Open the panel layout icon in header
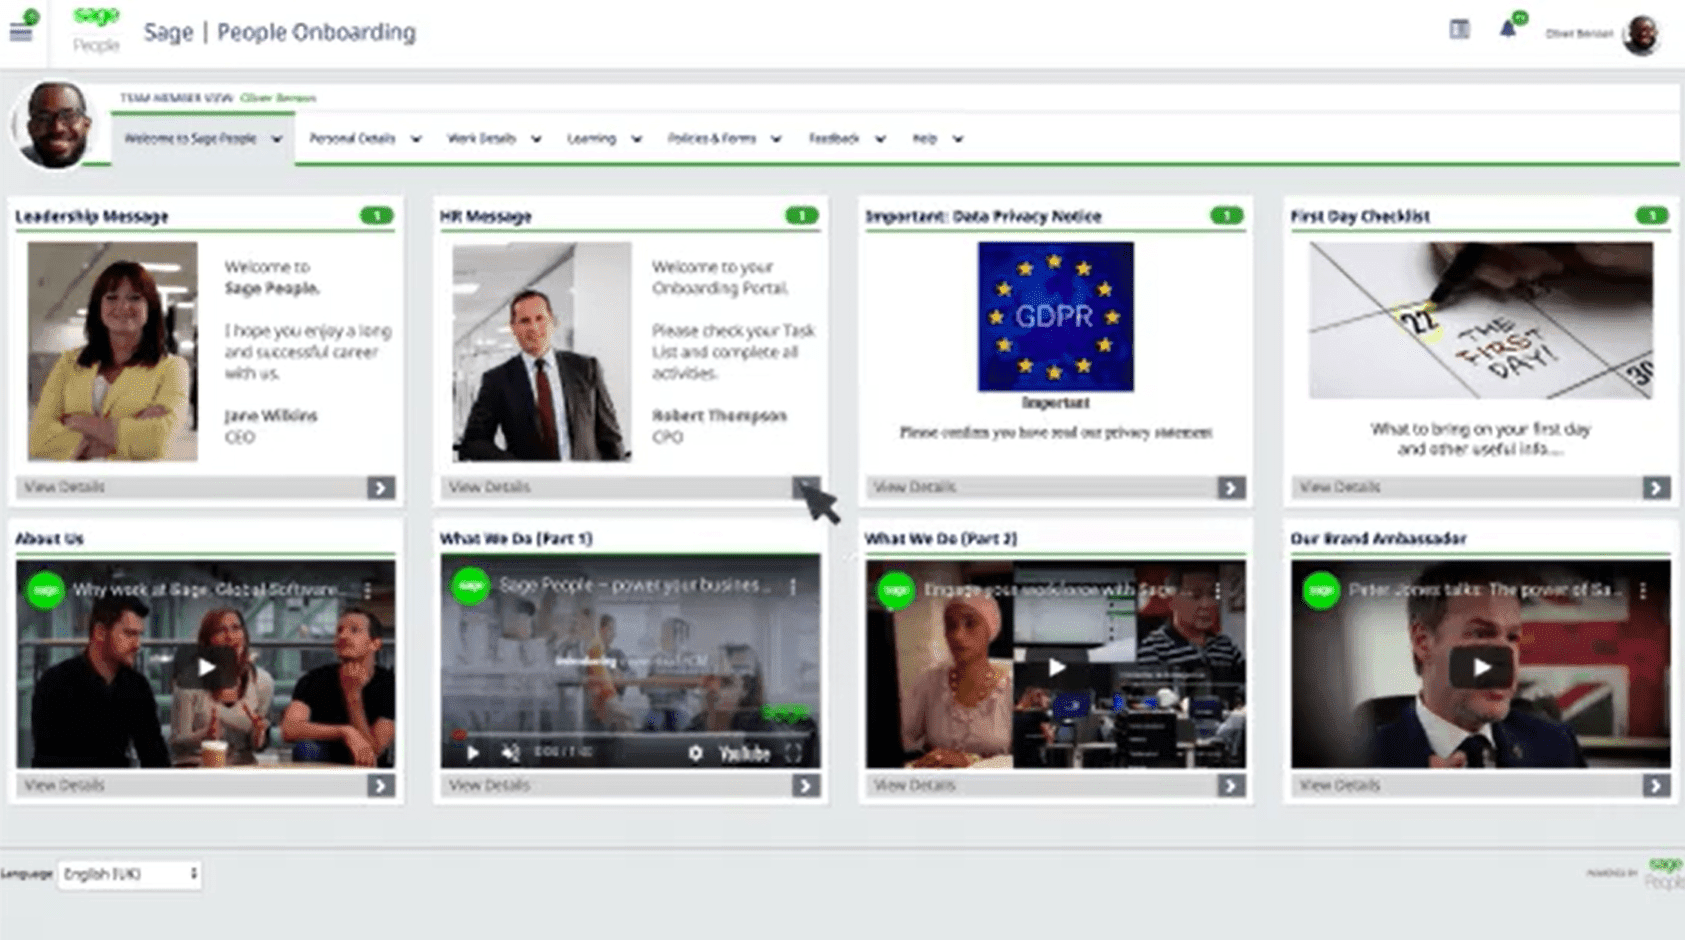This screenshot has height=940, width=1685. 1459,30
